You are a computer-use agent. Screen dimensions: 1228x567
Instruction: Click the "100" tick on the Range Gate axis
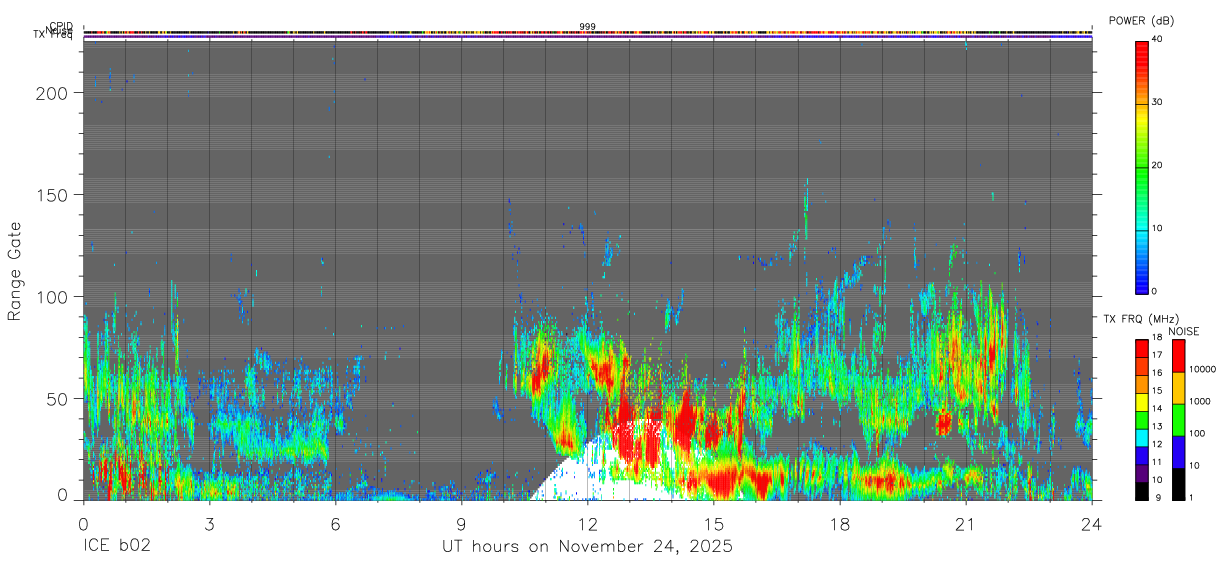click(53, 297)
